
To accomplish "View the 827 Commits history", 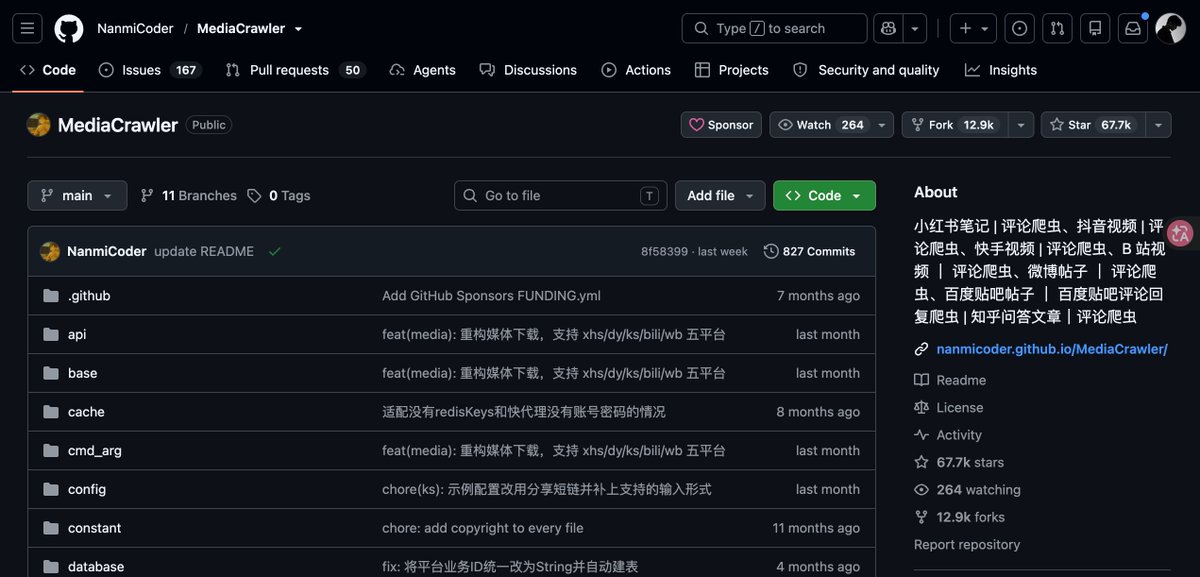I will coord(809,251).
